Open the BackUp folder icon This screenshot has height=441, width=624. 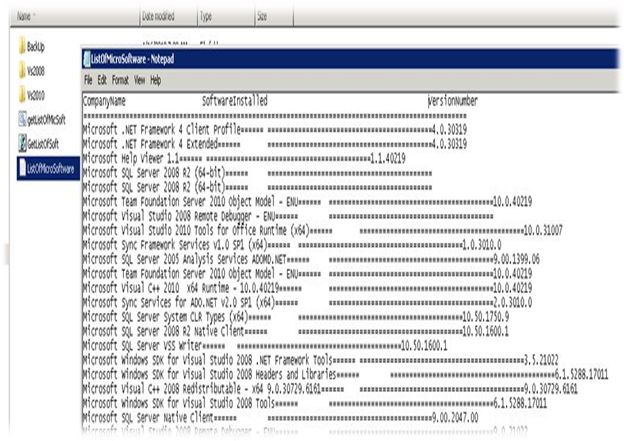click(22, 46)
